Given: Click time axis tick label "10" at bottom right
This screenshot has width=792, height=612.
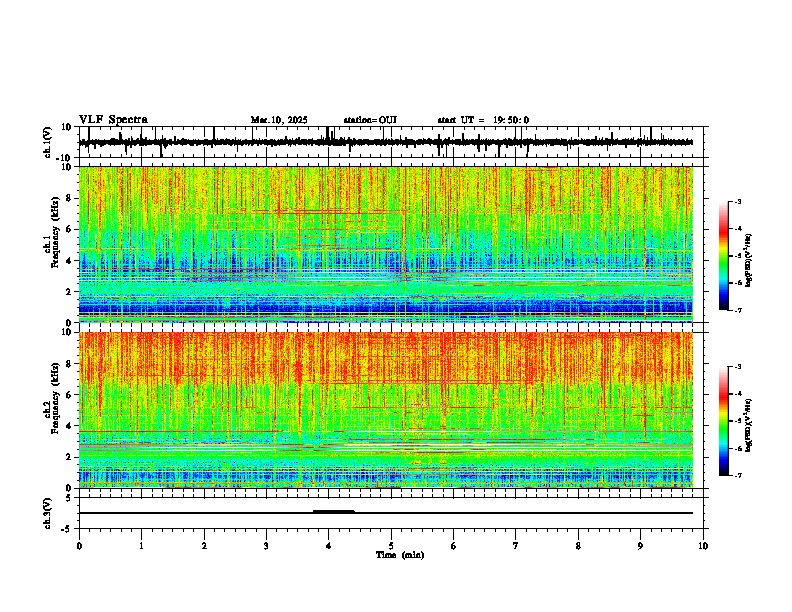Looking at the screenshot, I should [x=703, y=546].
